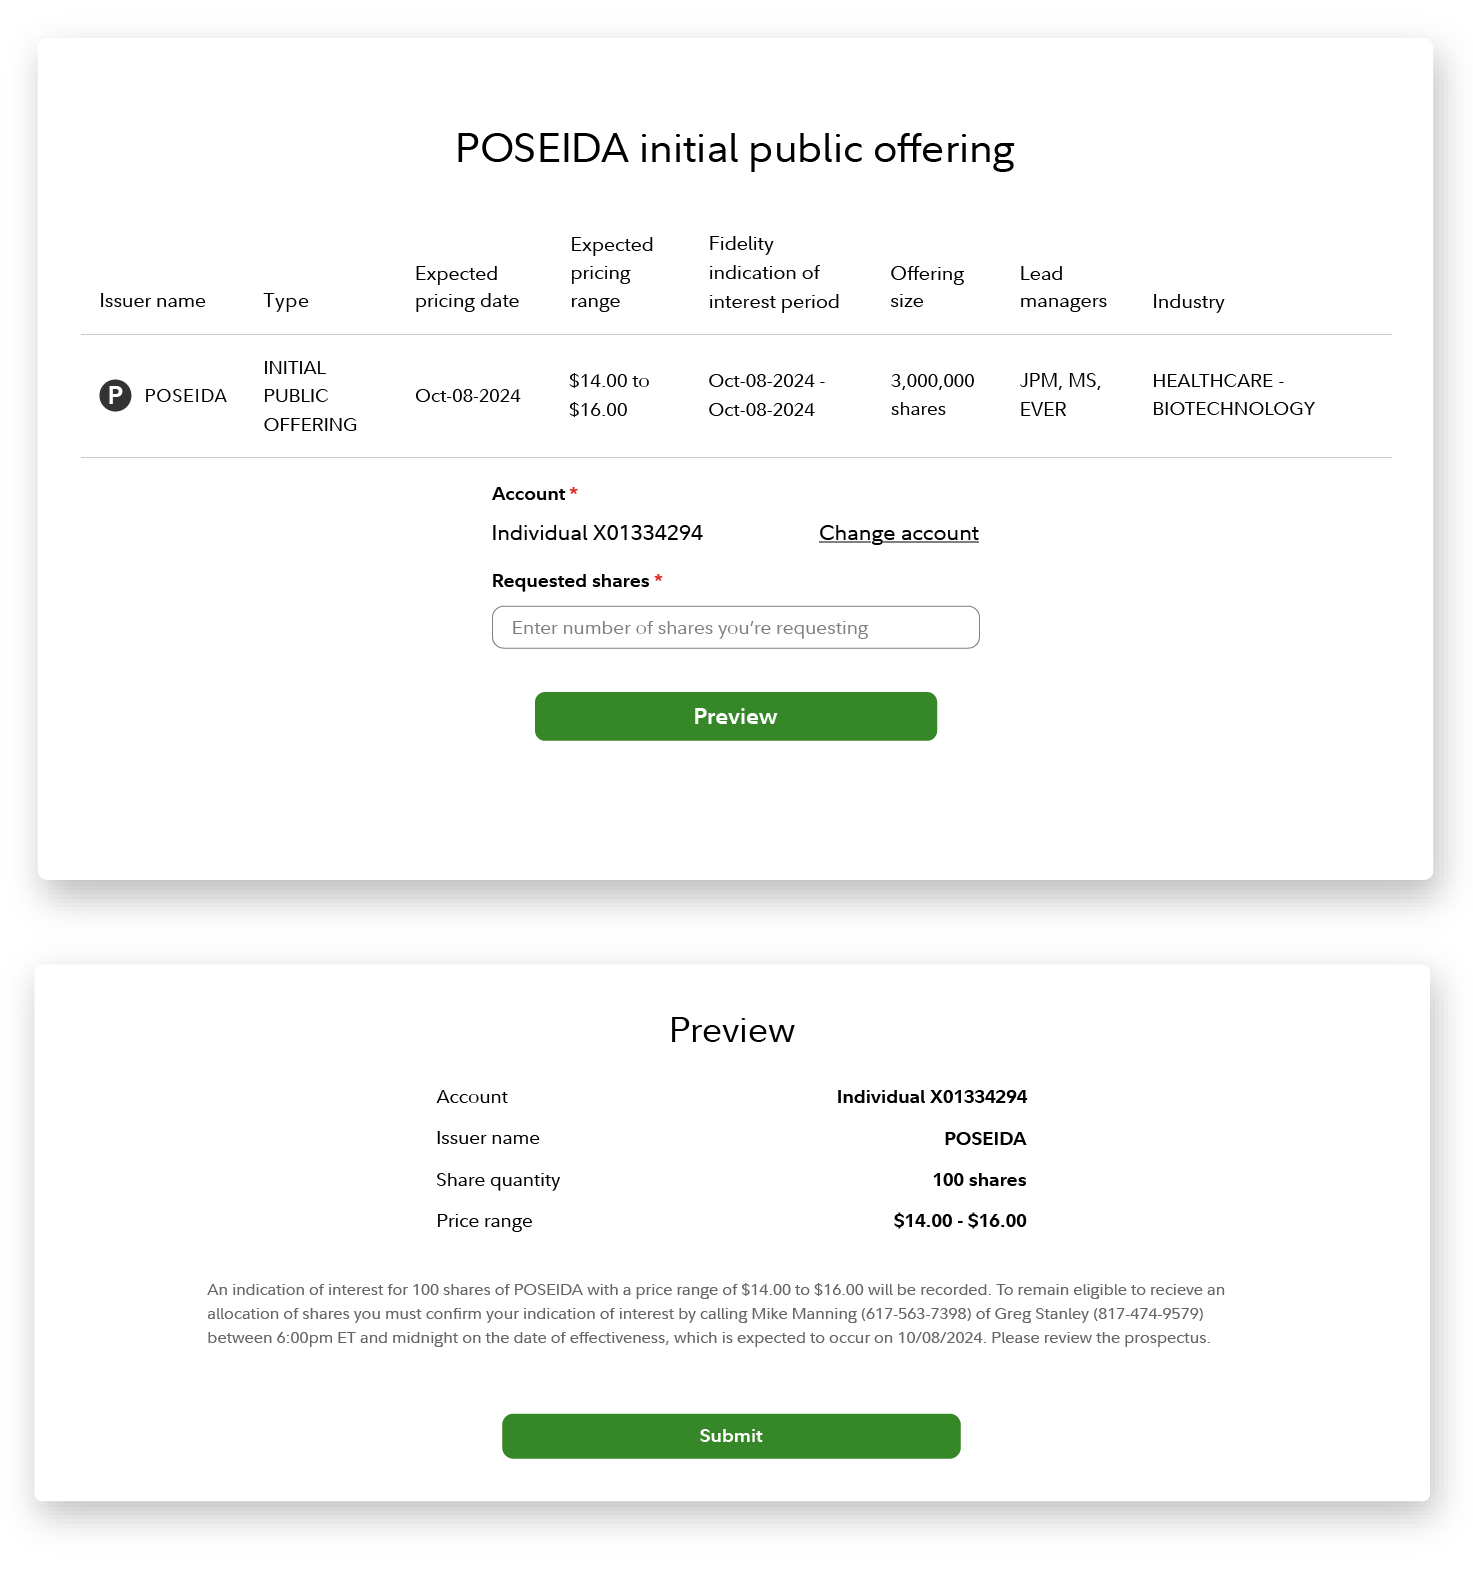Click the HEALTHCARE - BIOTECHNOLOGY industry cell
1473x1577 pixels.
pyautogui.click(x=1233, y=395)
